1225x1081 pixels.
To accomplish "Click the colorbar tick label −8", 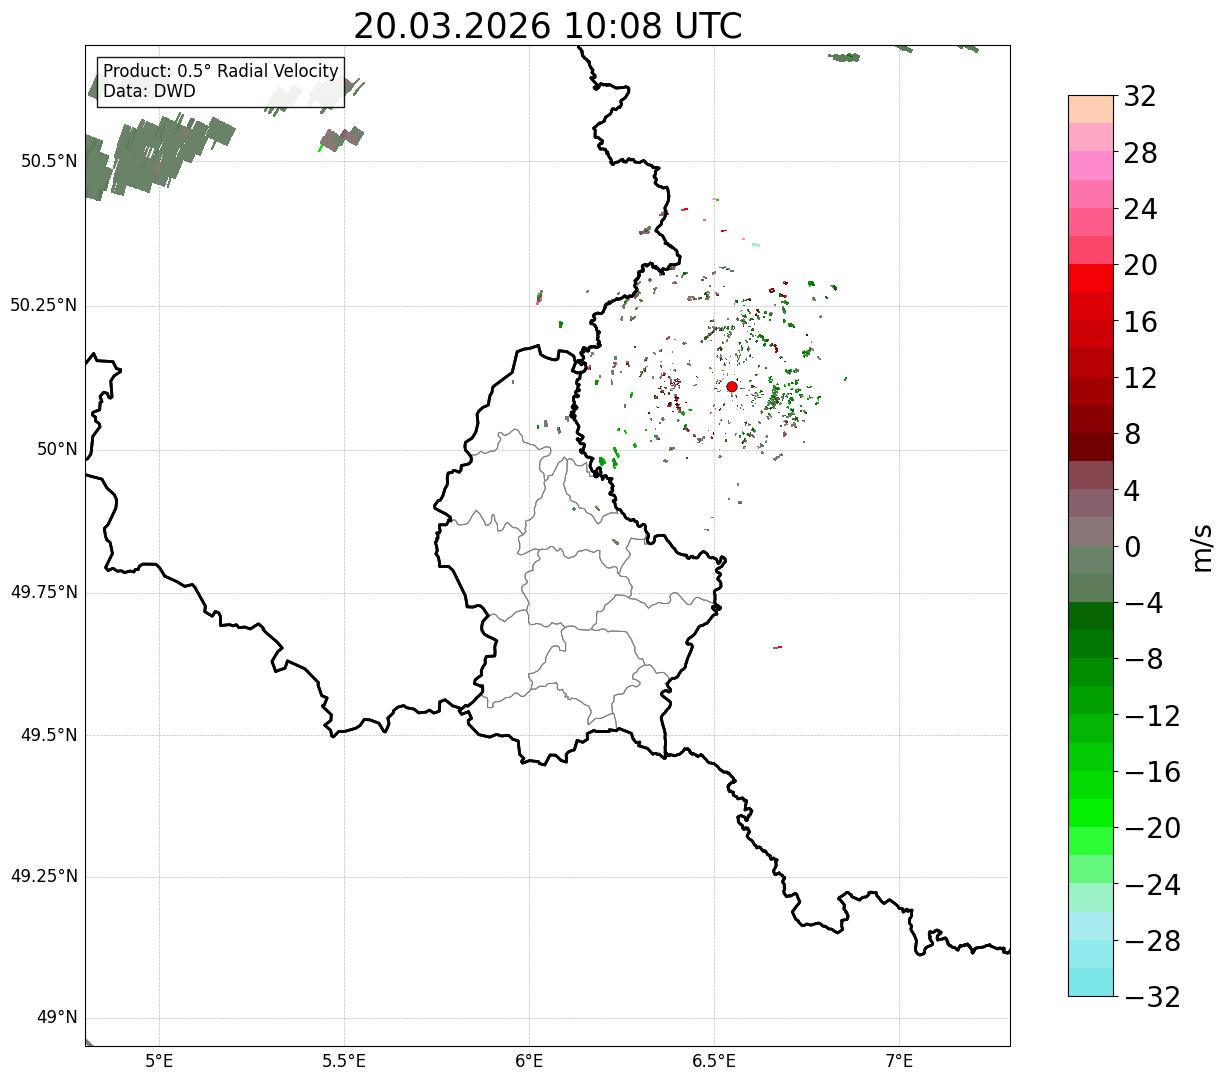I will [x=1142, y=659].
